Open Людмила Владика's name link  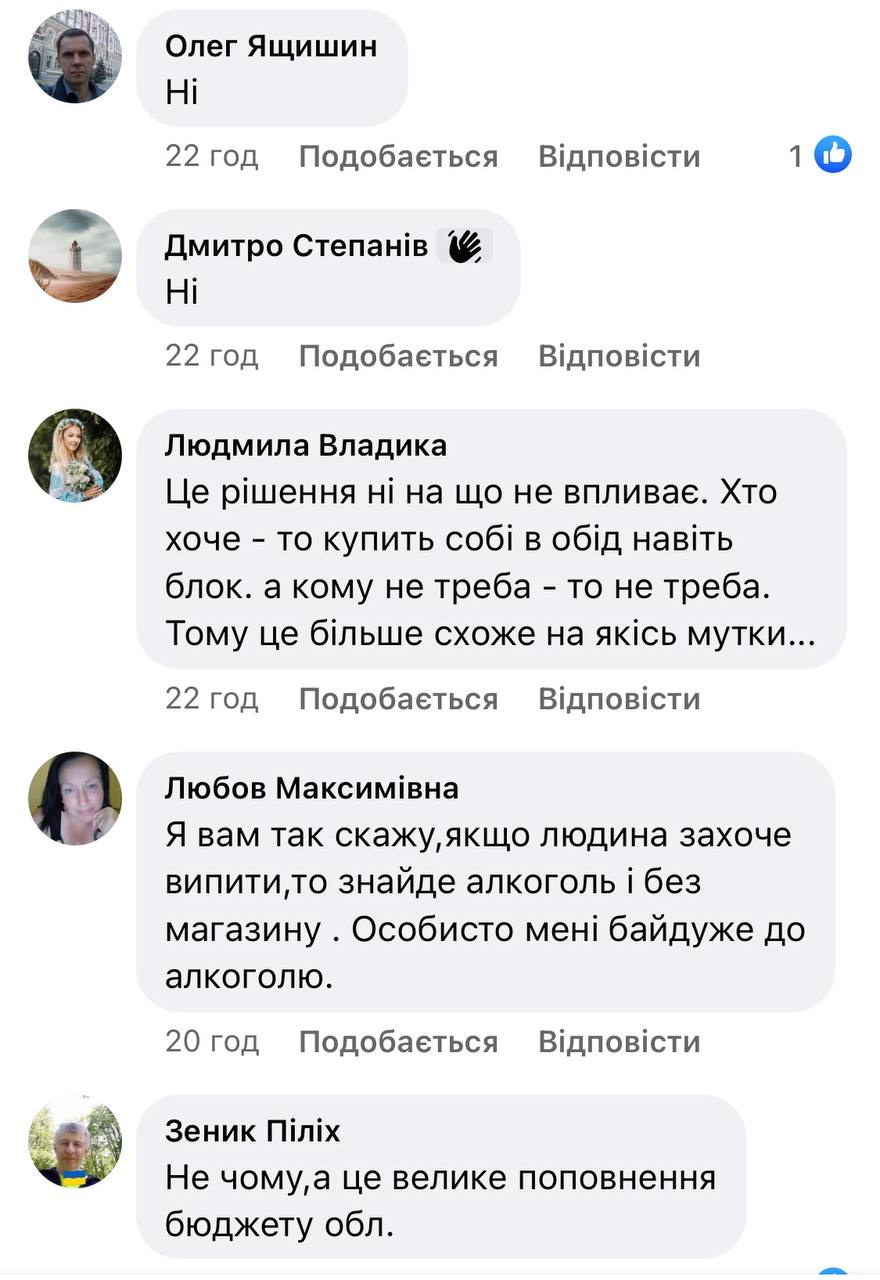tap(305, 446)
